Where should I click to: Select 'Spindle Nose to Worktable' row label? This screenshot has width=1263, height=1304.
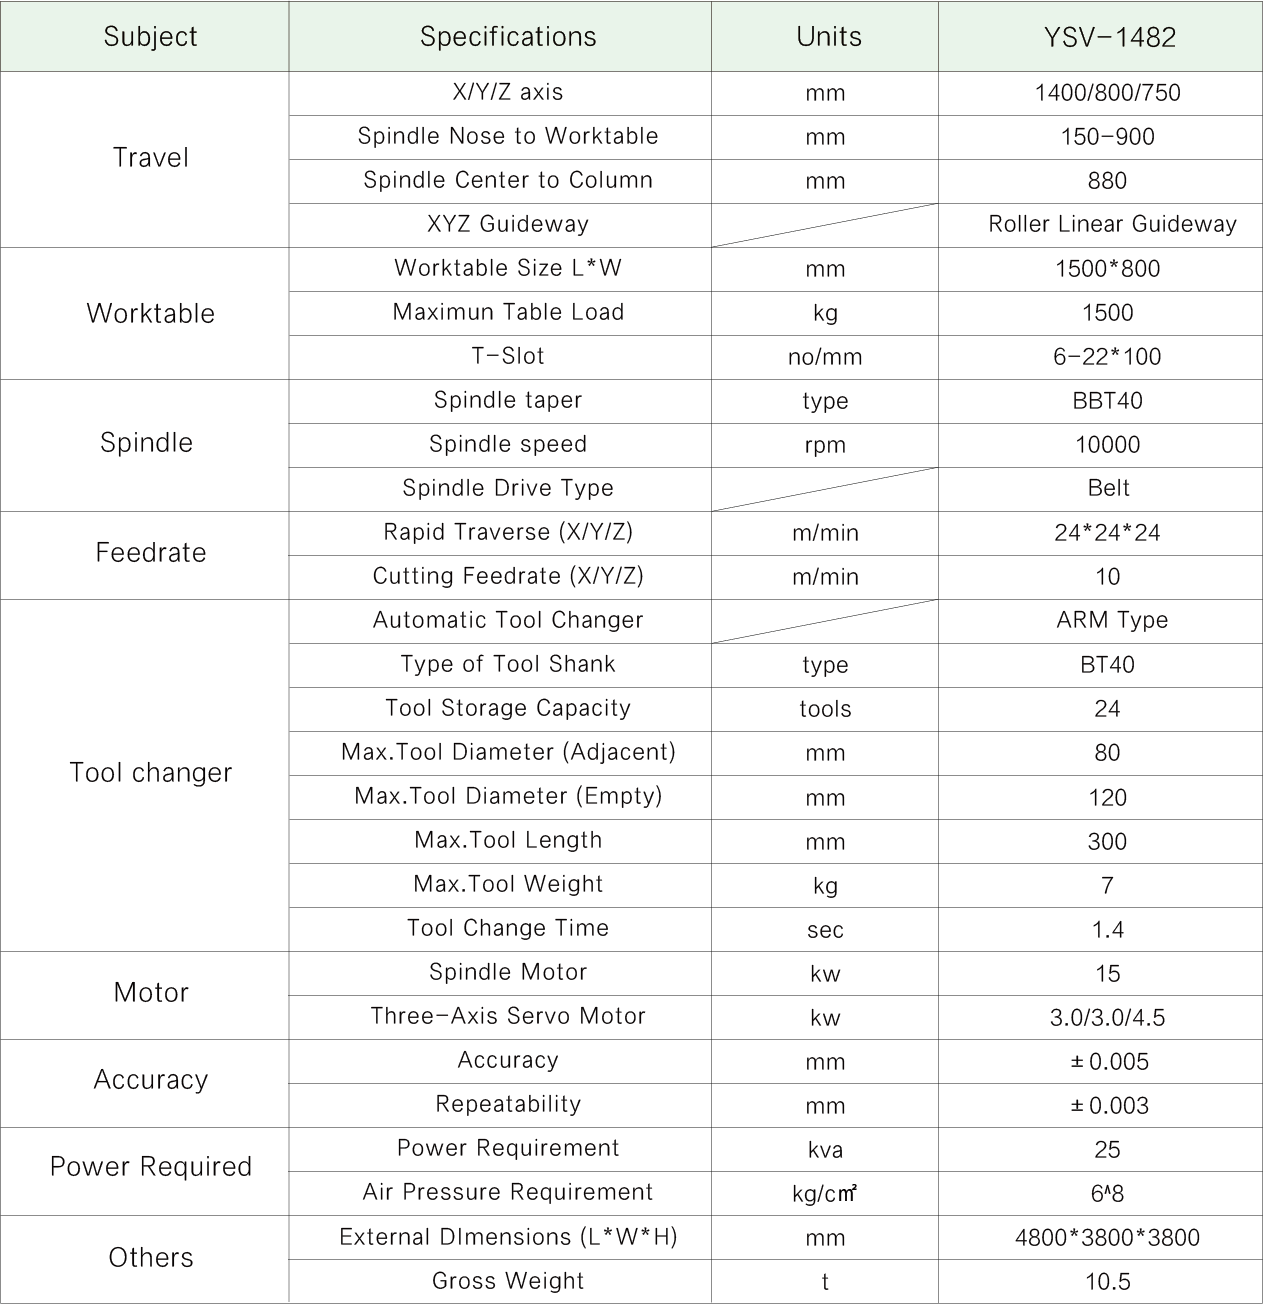(500, 137)
